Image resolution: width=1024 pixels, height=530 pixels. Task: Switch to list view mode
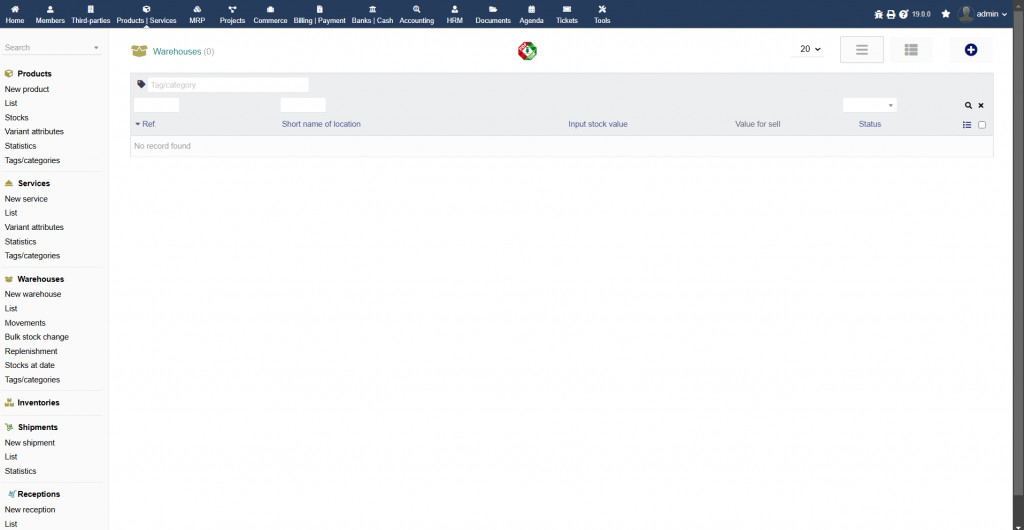tap(861, 50)
